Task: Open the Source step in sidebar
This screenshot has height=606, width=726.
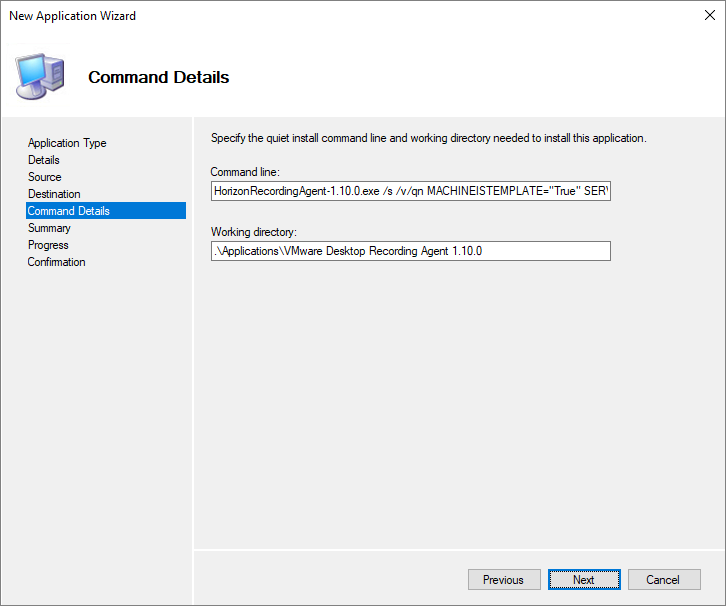Action: click(45, 177)
